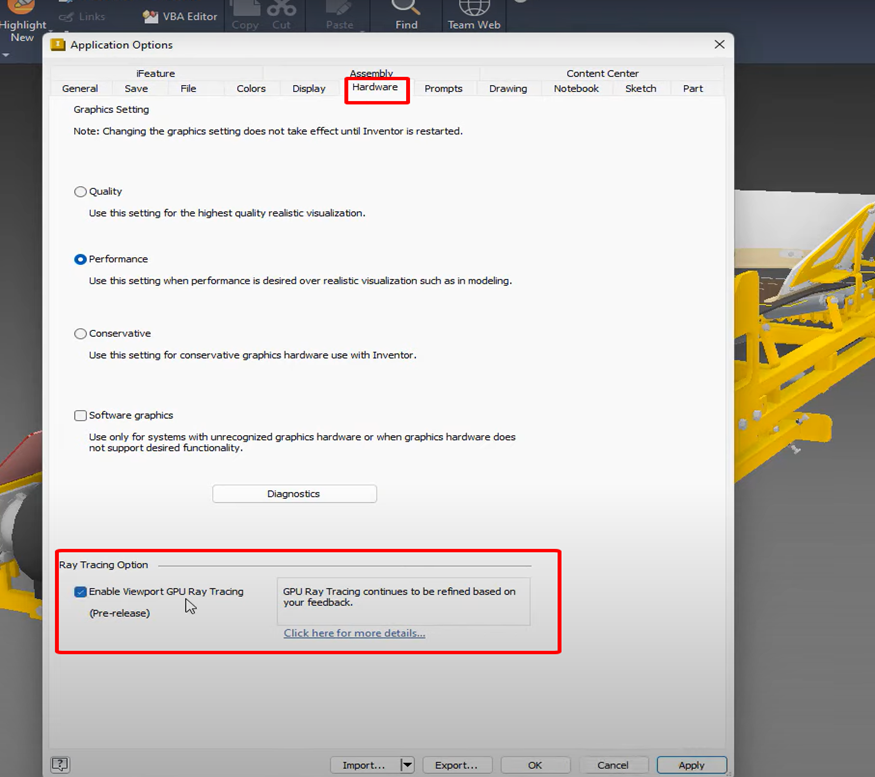Toggle the Software graphics checkbox
This screenshot has width=875, height=777.
click(80, 415)
